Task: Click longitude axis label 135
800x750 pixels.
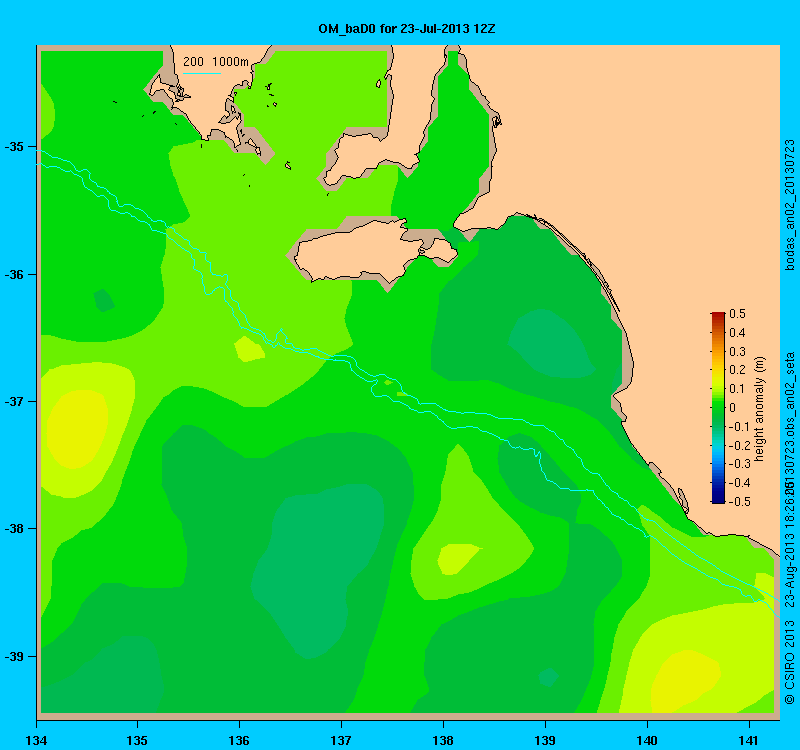Action: tap(137, 740)
